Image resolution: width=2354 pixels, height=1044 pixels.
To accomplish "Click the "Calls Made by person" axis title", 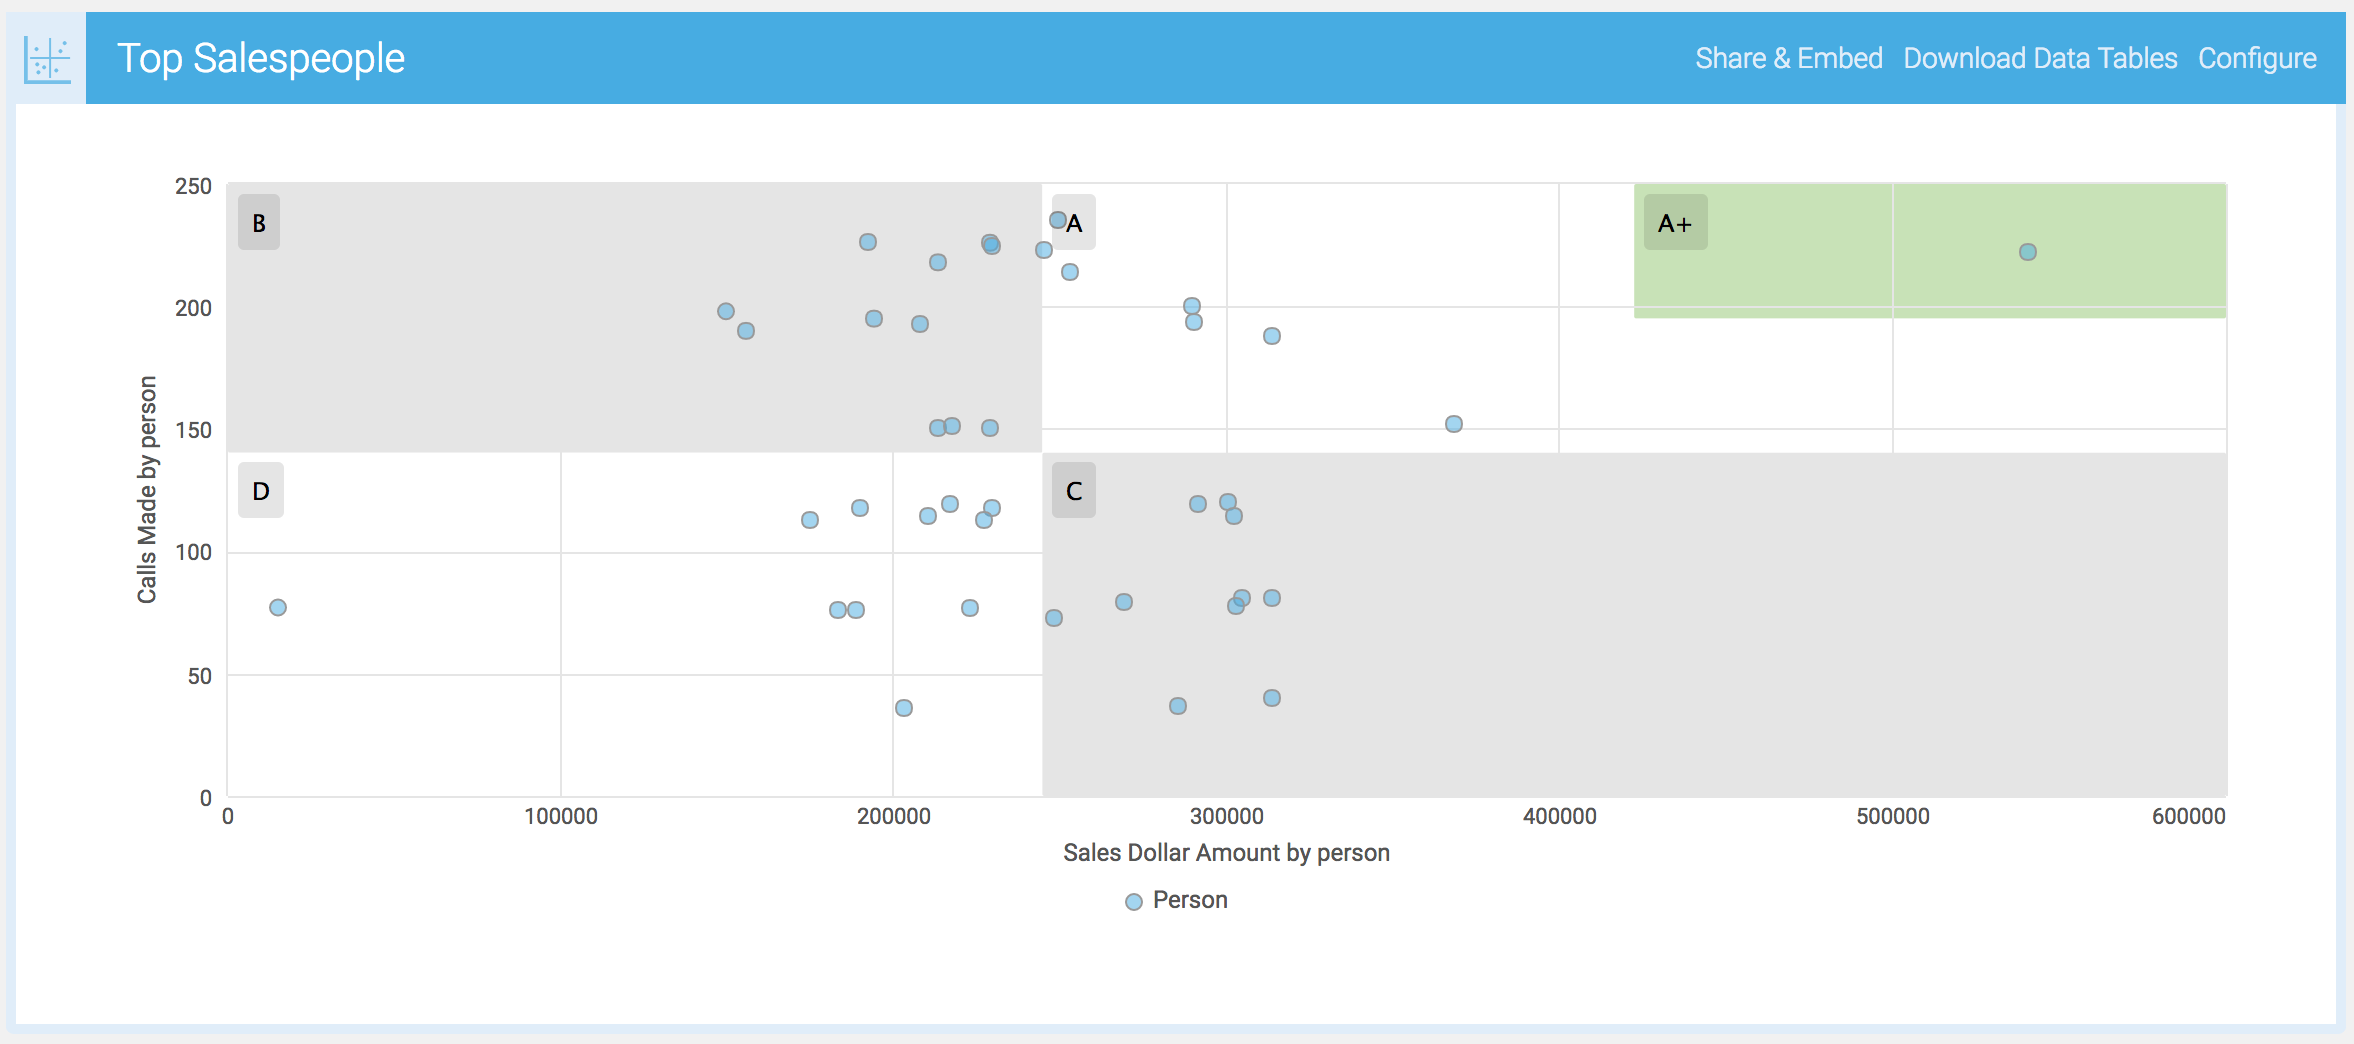I will tap(147, 490).
